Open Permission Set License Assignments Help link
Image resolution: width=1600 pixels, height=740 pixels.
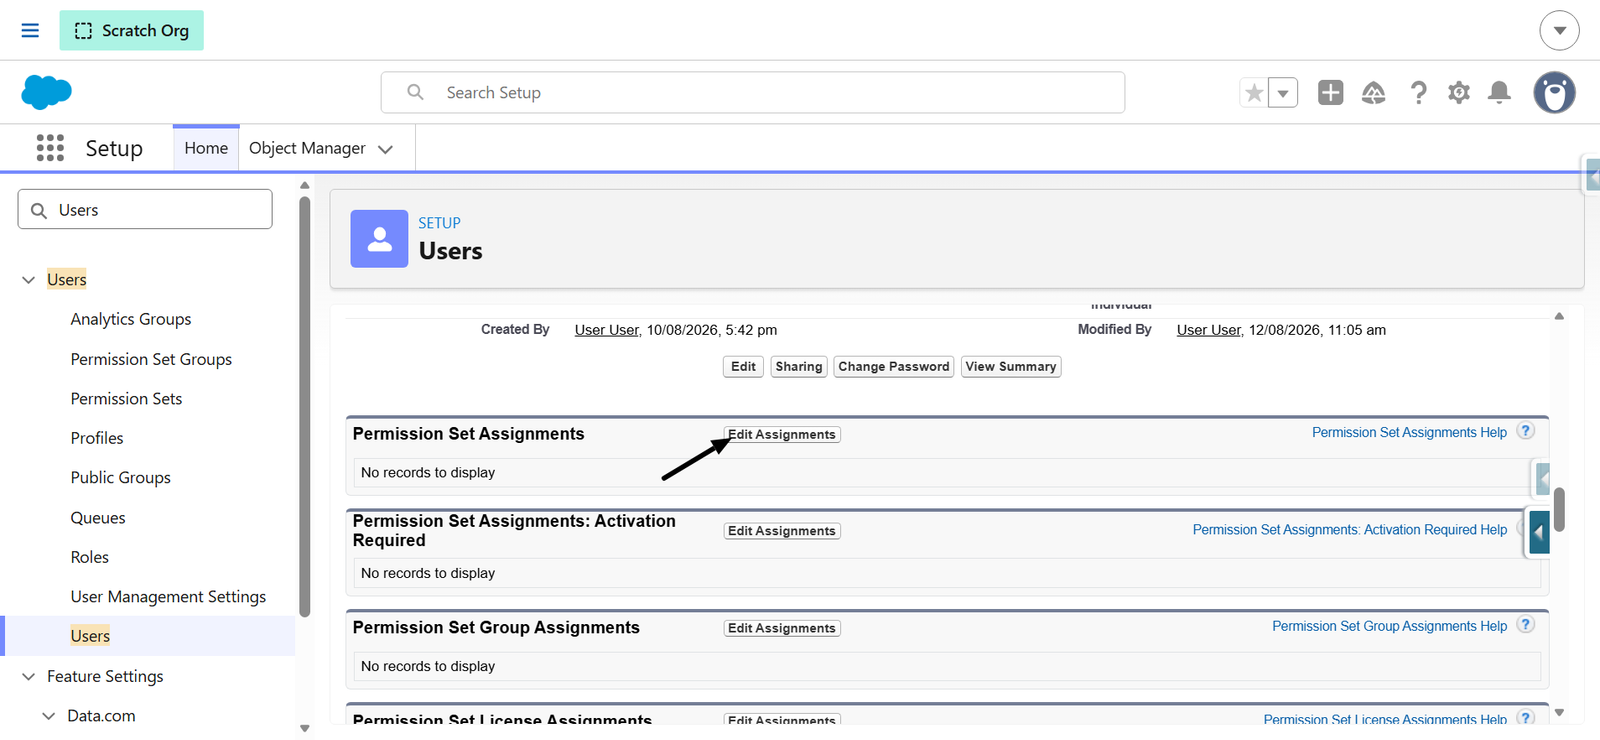pos(1385,719)
